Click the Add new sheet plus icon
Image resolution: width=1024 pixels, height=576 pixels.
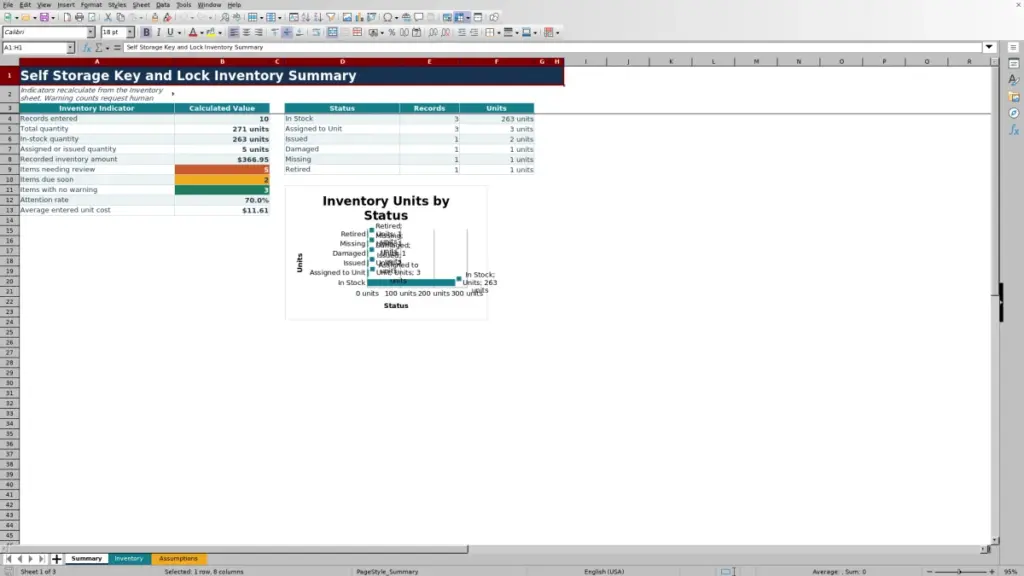(x=56, y=559)
